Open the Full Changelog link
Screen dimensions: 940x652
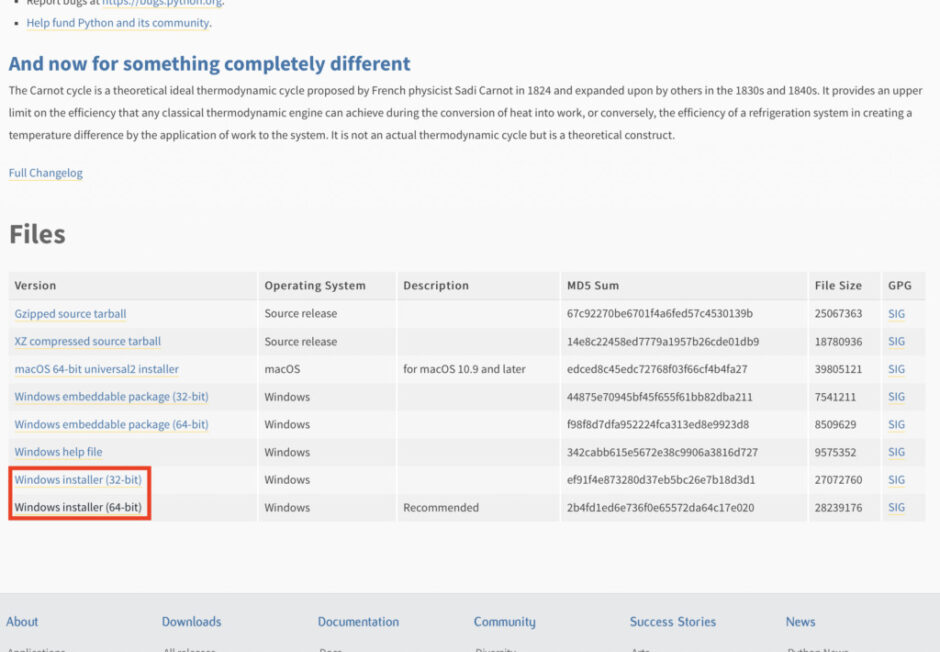pos(46,173)
